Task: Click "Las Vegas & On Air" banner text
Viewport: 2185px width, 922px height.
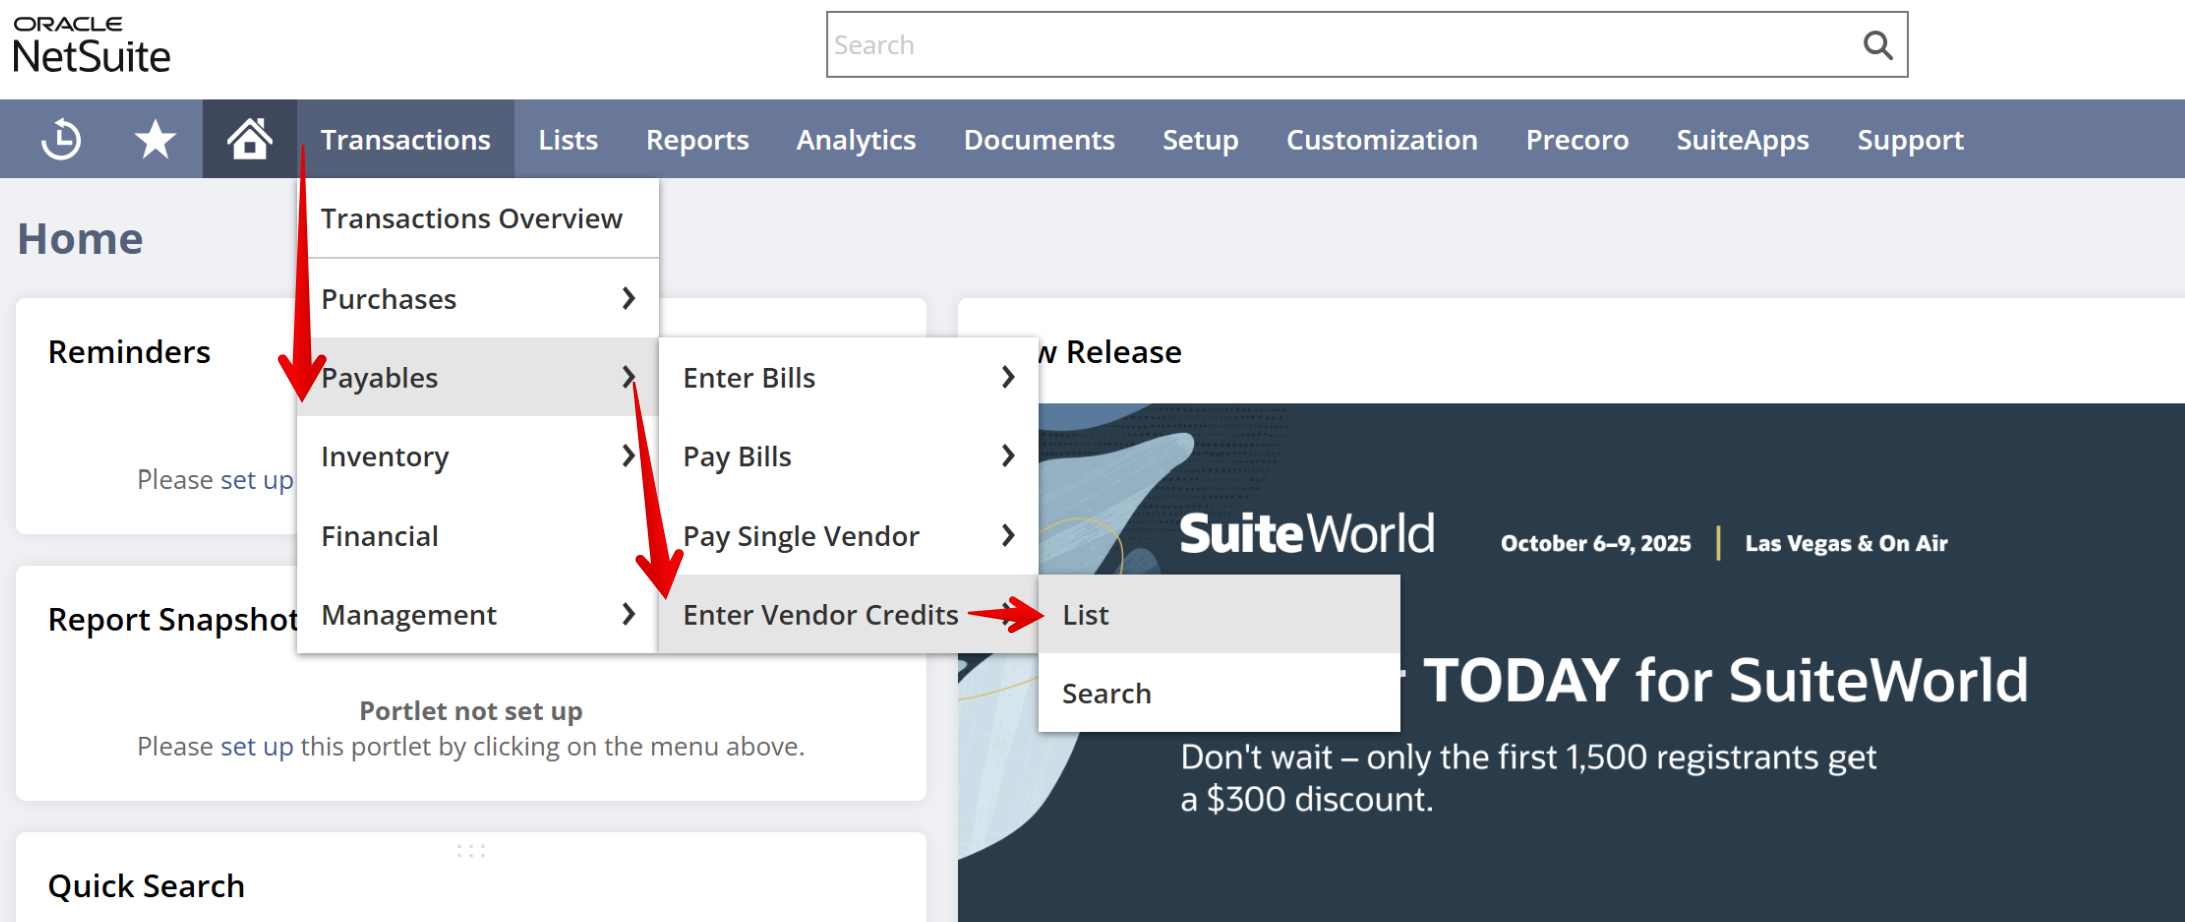Action: point(1846,543)
